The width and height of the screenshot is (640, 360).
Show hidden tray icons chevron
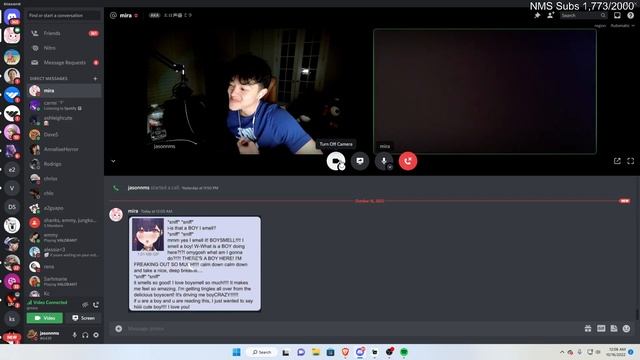click(562, 352)
